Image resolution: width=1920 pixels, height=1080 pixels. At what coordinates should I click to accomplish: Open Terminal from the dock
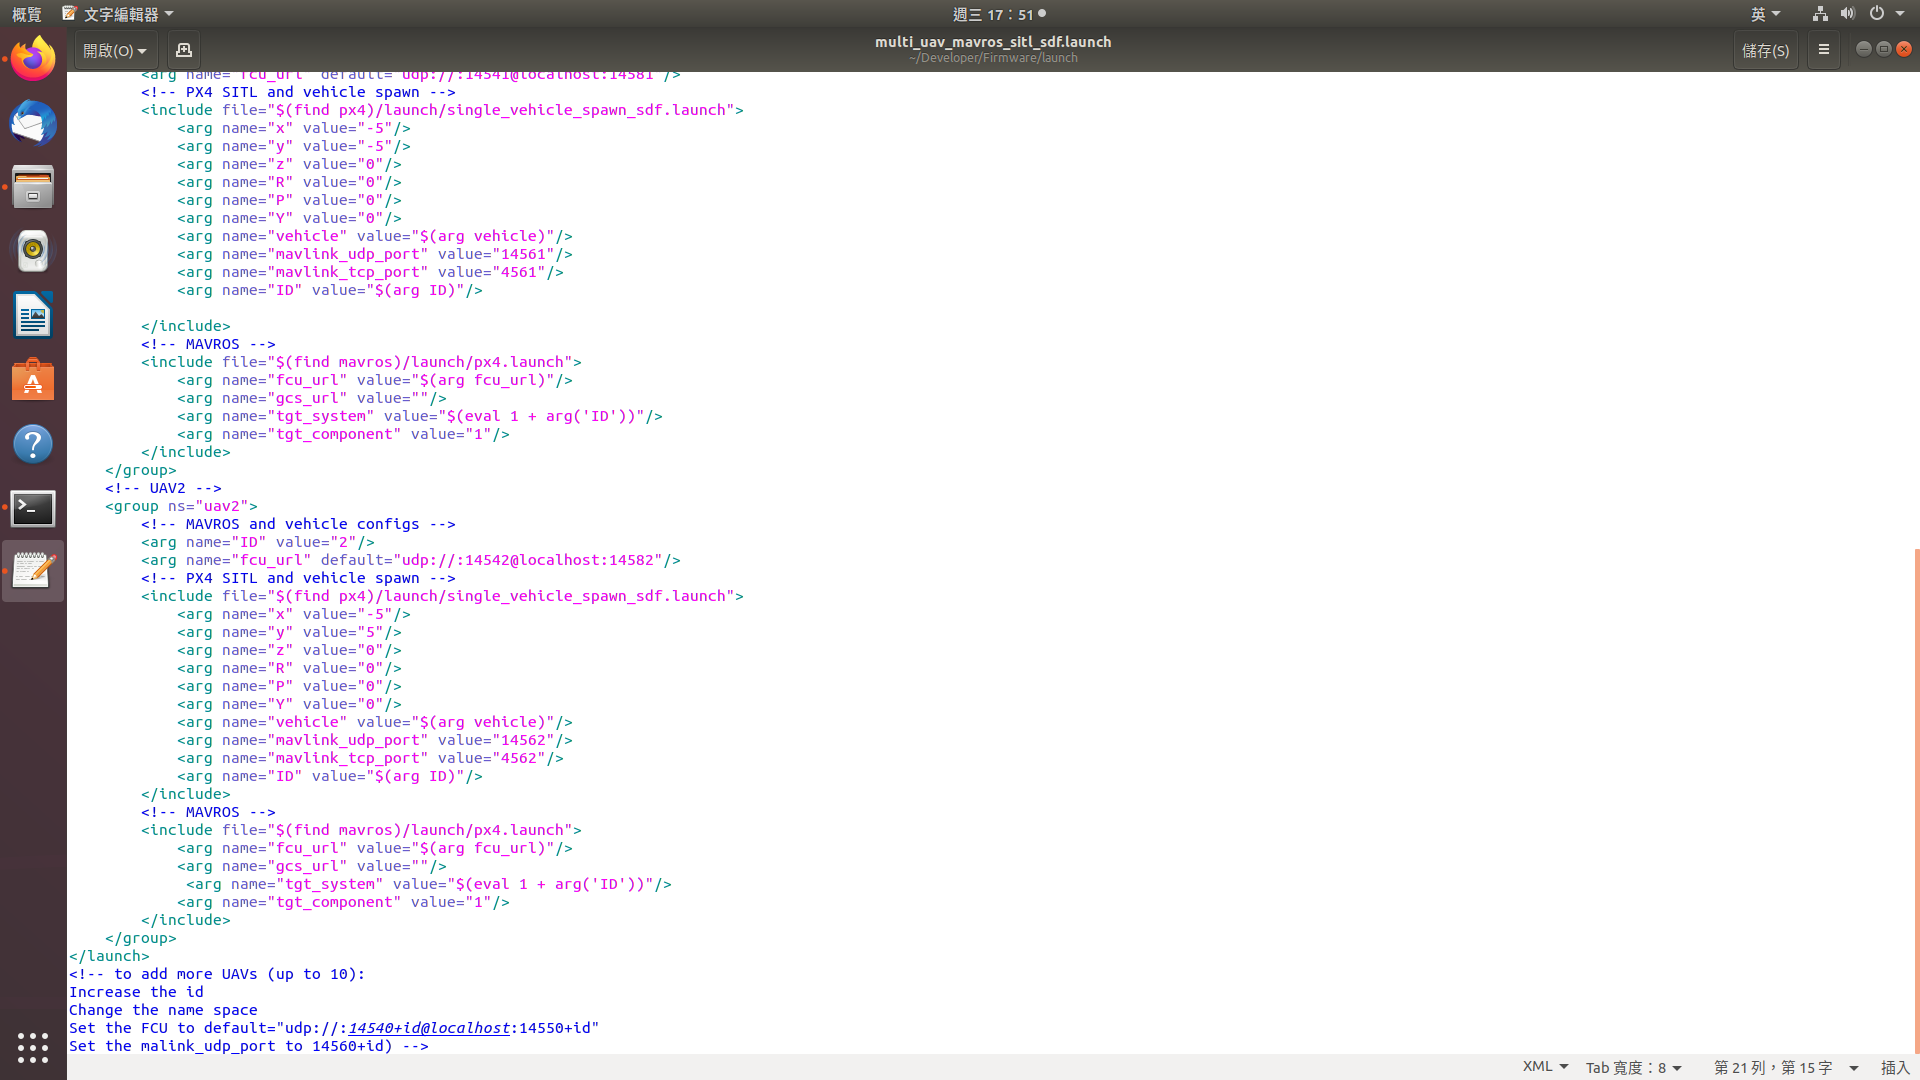[33, 508]
